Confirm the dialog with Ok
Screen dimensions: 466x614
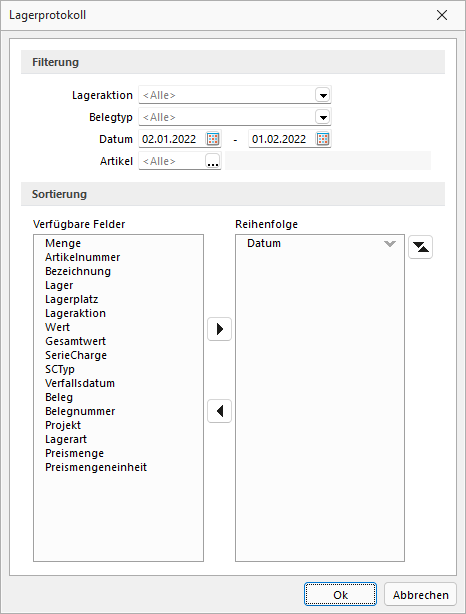340,595
